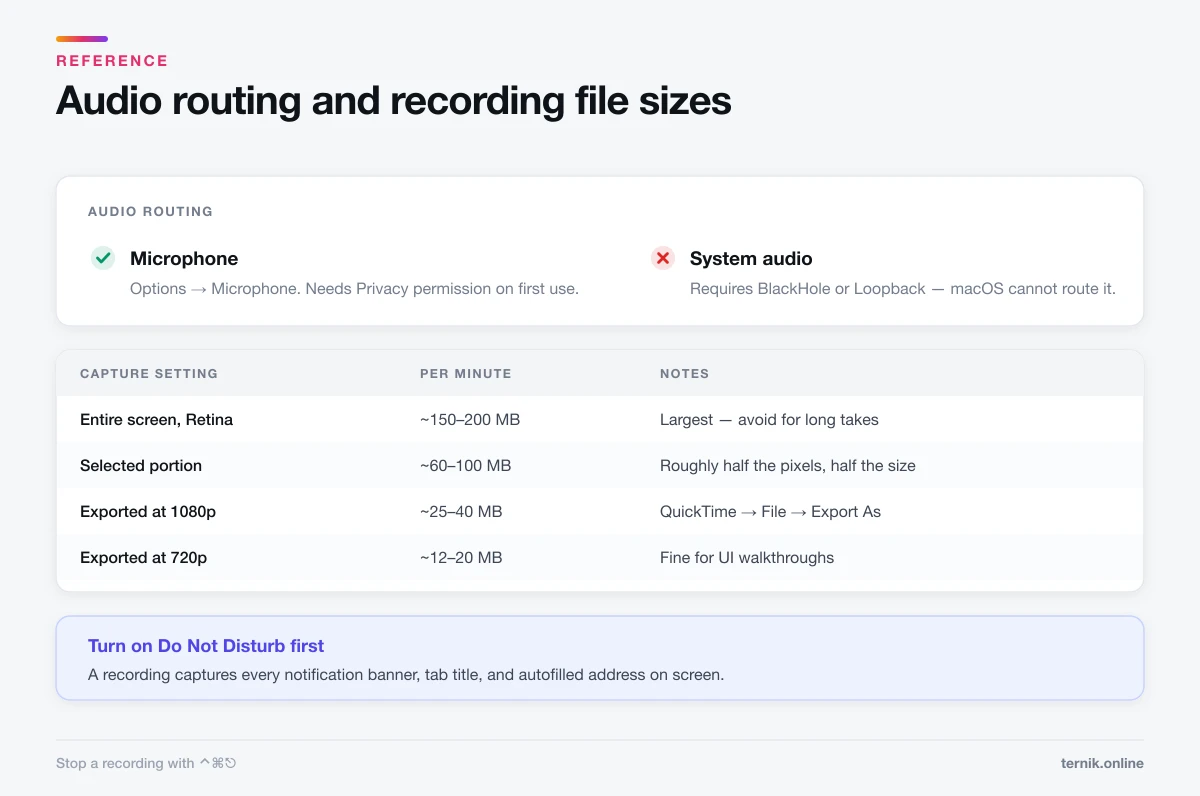The image size is (1200, 796).
Task: Select the 'Exported at 720p' row label
Action: coord(143,558)
